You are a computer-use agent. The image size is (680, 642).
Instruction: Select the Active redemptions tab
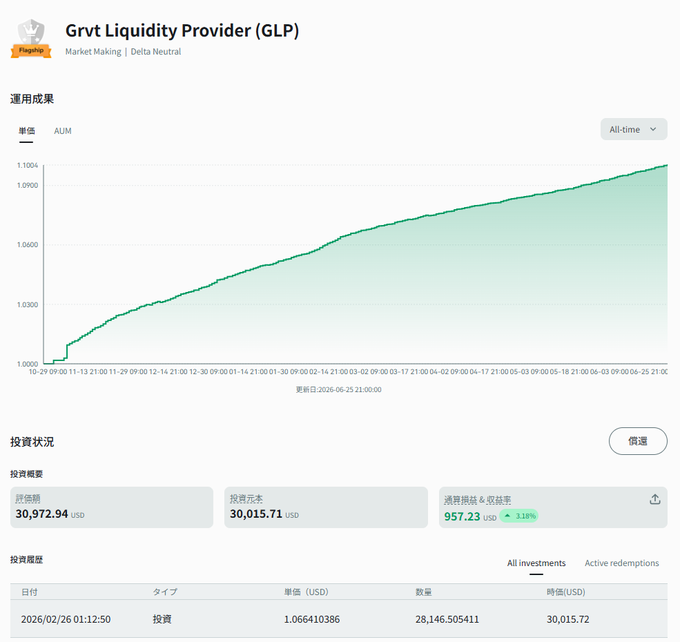tap(621, 563)
